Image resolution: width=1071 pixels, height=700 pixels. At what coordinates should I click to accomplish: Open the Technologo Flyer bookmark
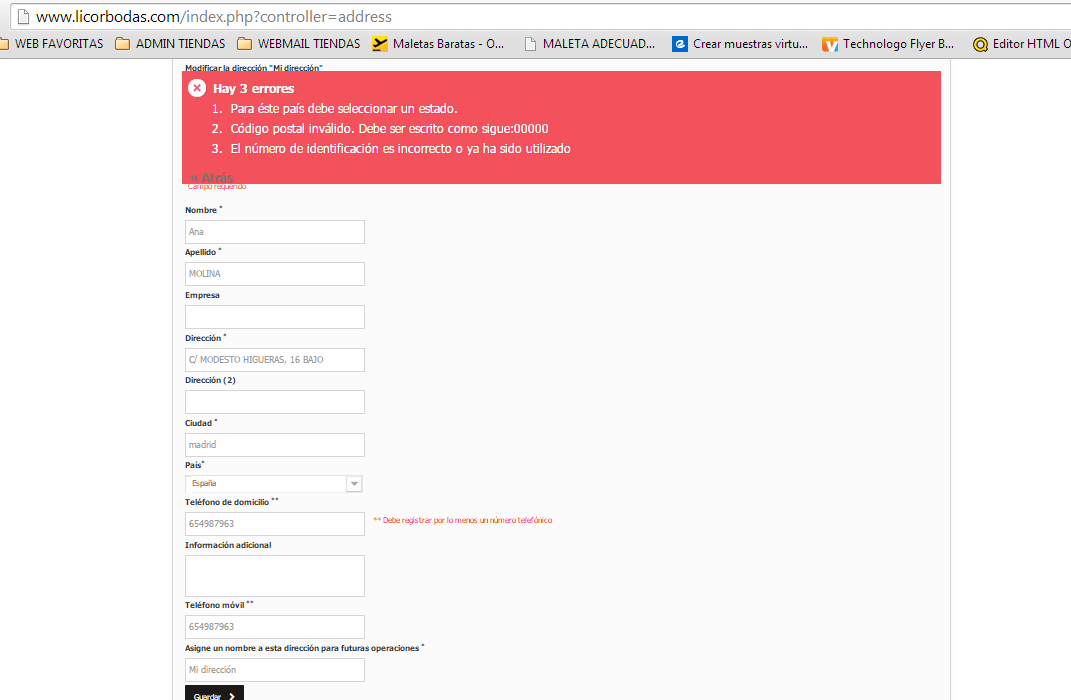coord(888,44)
